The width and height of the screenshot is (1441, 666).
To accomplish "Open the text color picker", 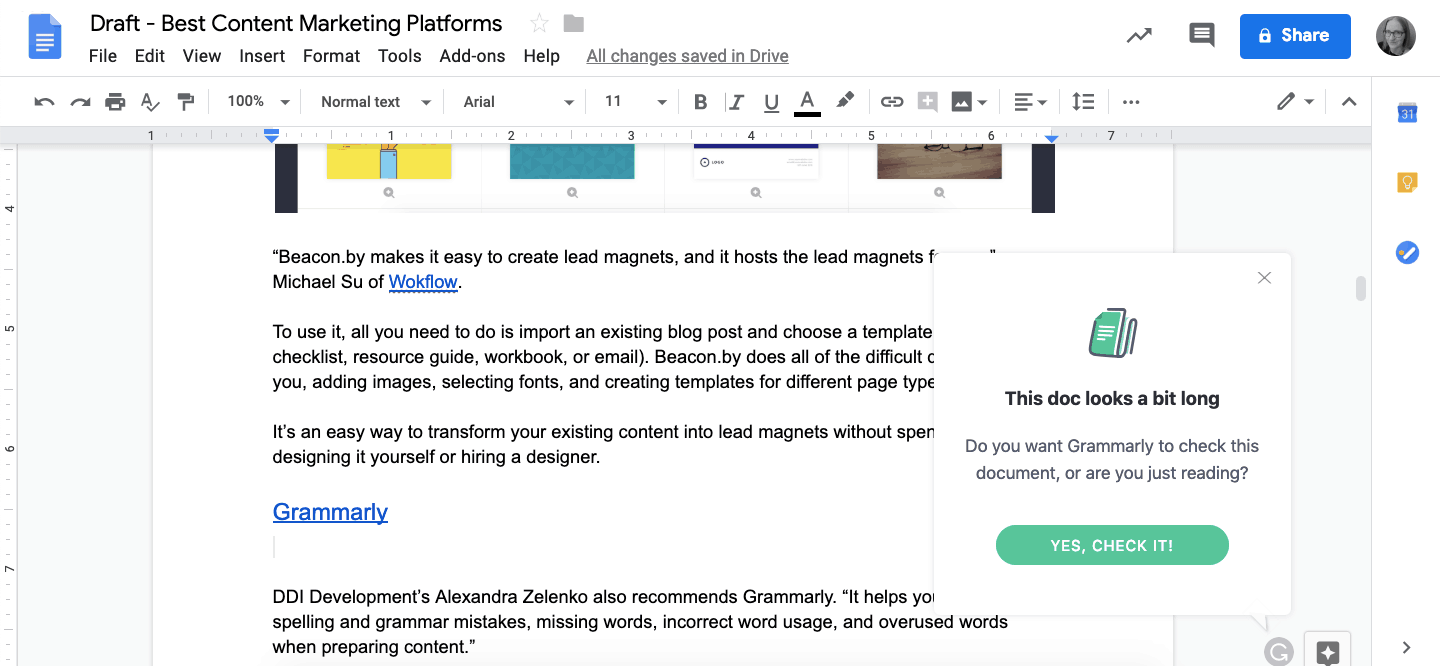I will [x=807, y=102].
